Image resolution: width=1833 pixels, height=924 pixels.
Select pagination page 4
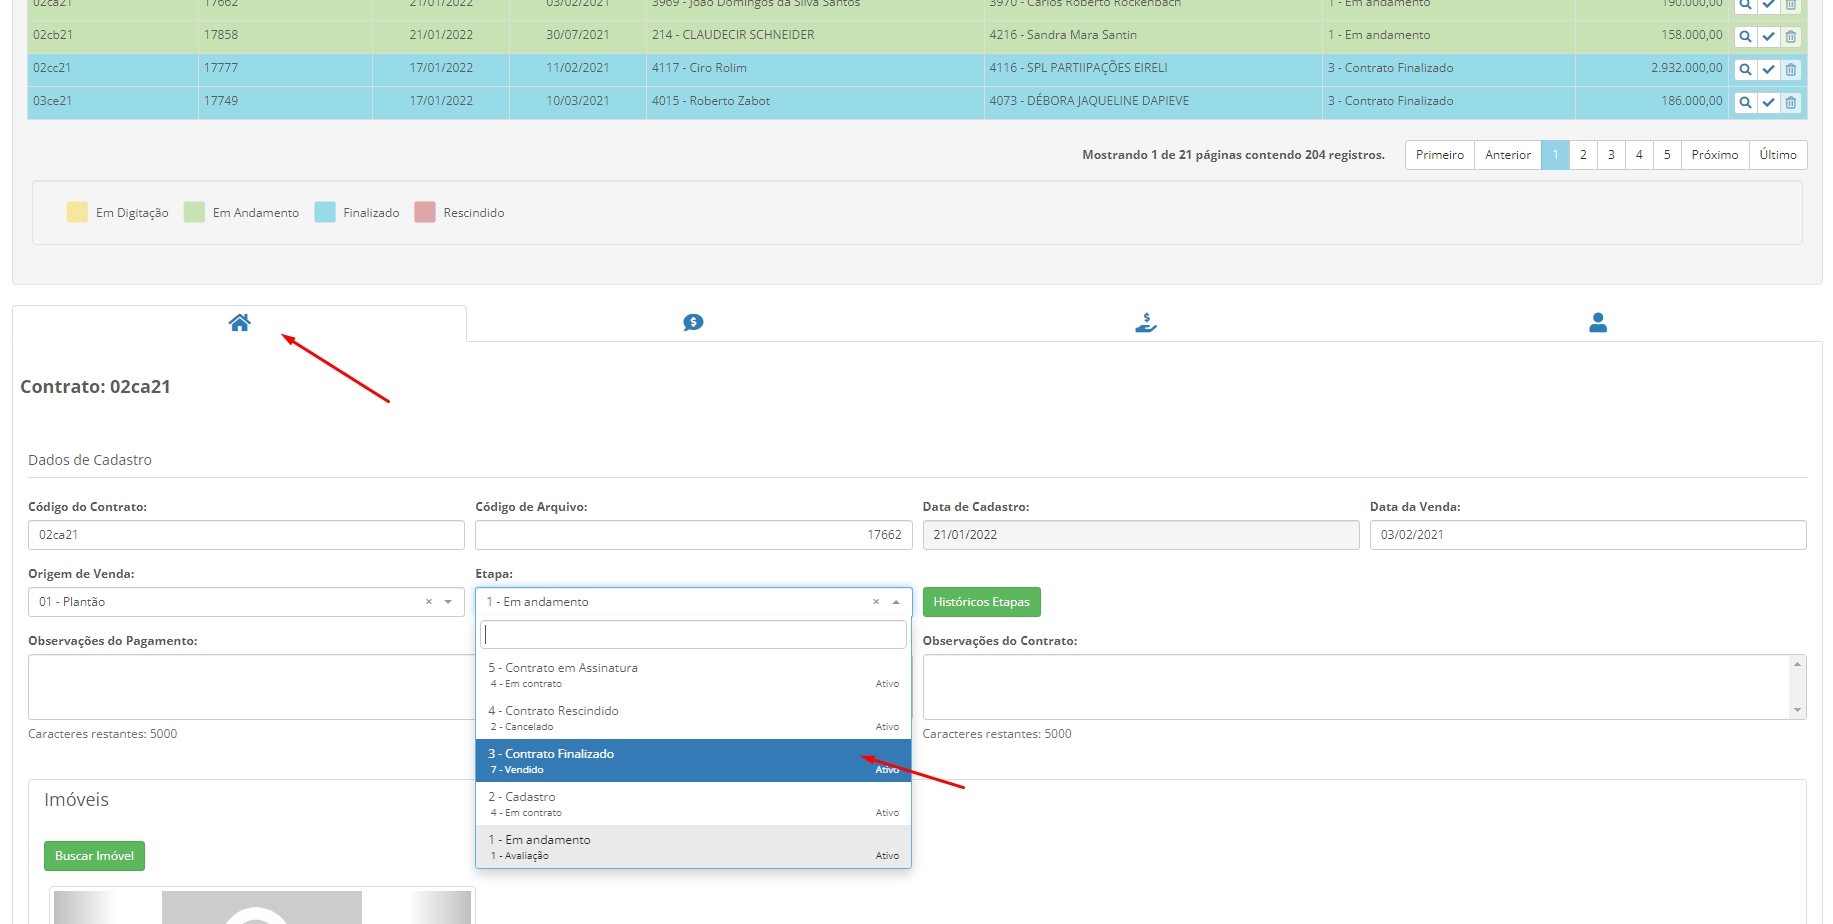coord(1639,155)
